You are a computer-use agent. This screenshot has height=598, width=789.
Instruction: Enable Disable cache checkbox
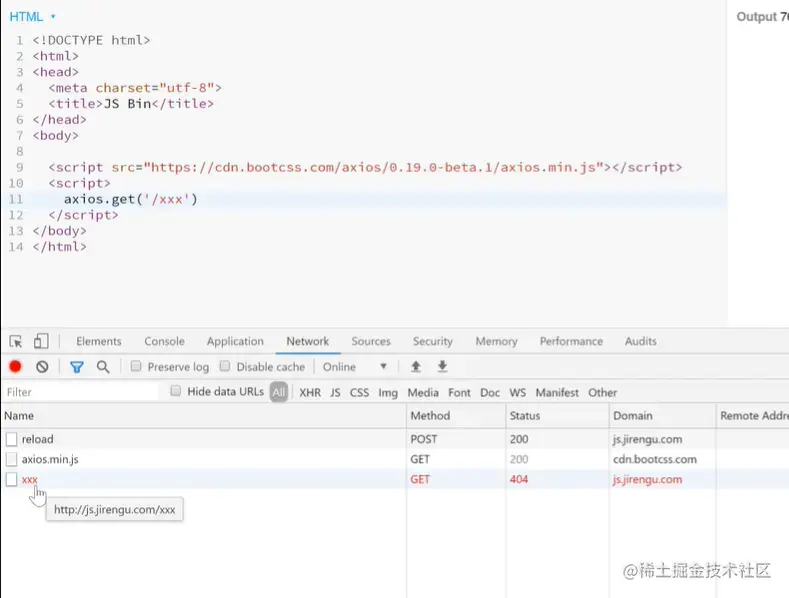pyautogui.click(x=225, y=366)
